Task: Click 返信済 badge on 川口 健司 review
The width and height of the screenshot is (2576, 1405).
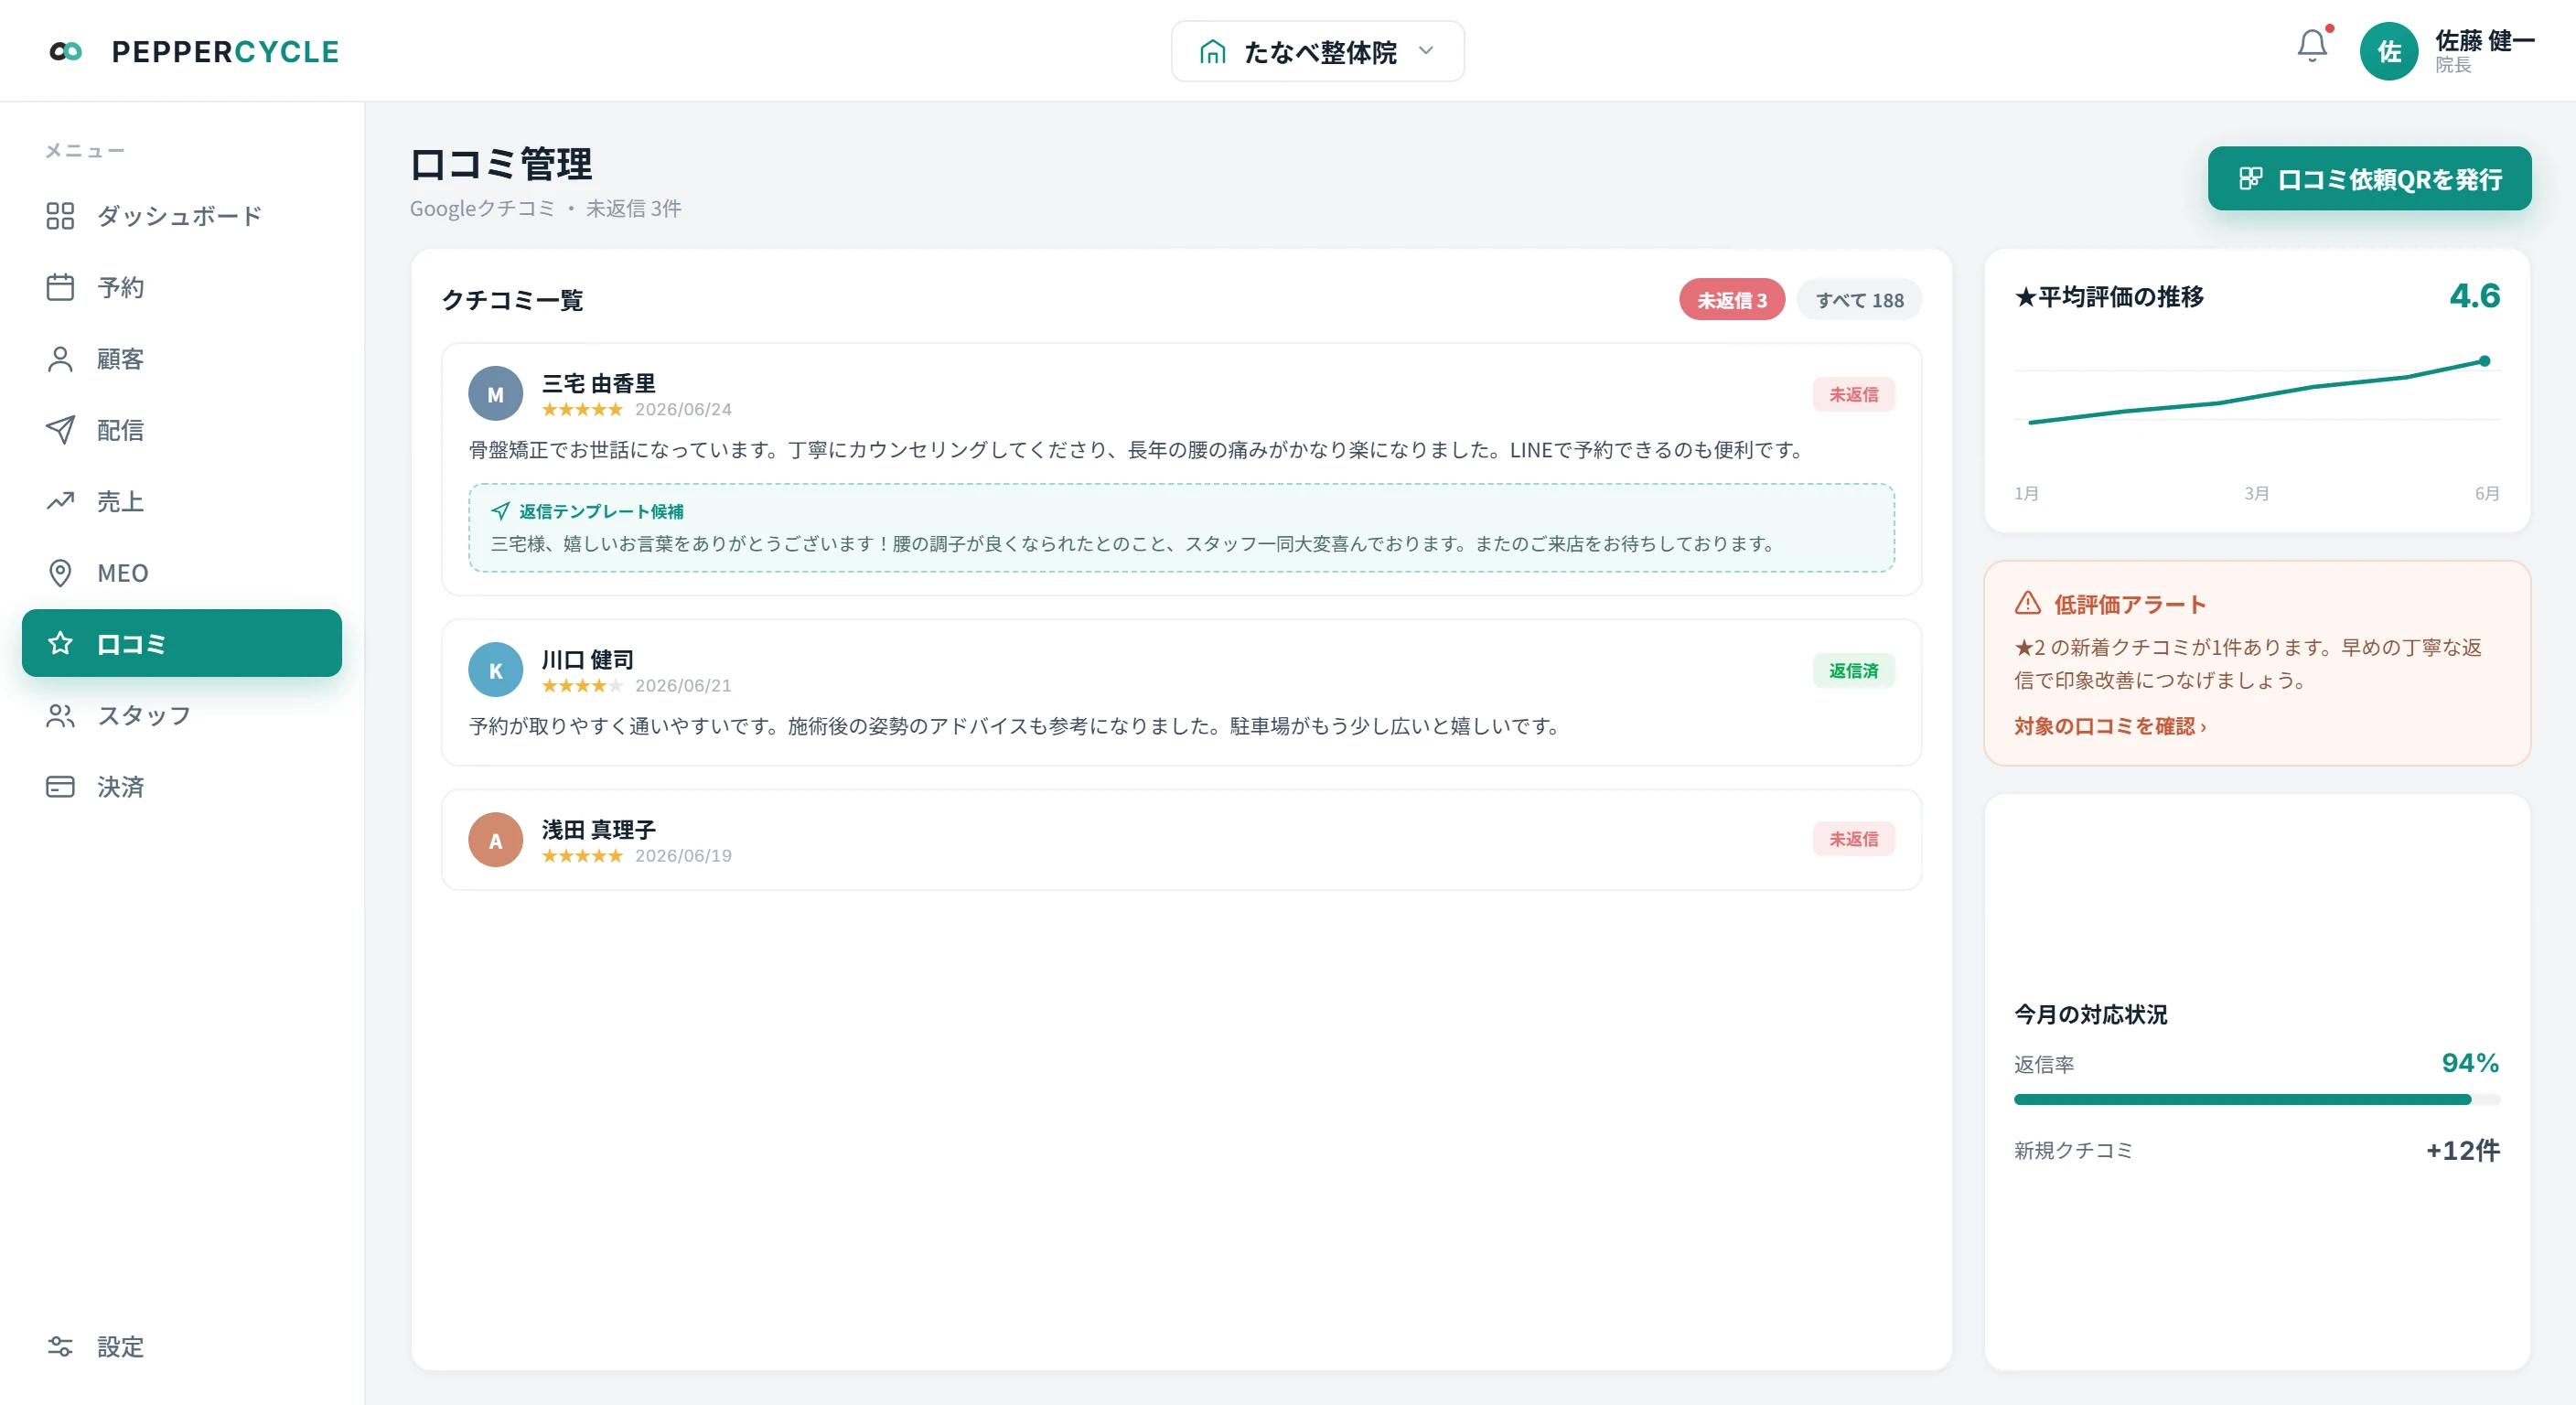Action: [1853, 670]
